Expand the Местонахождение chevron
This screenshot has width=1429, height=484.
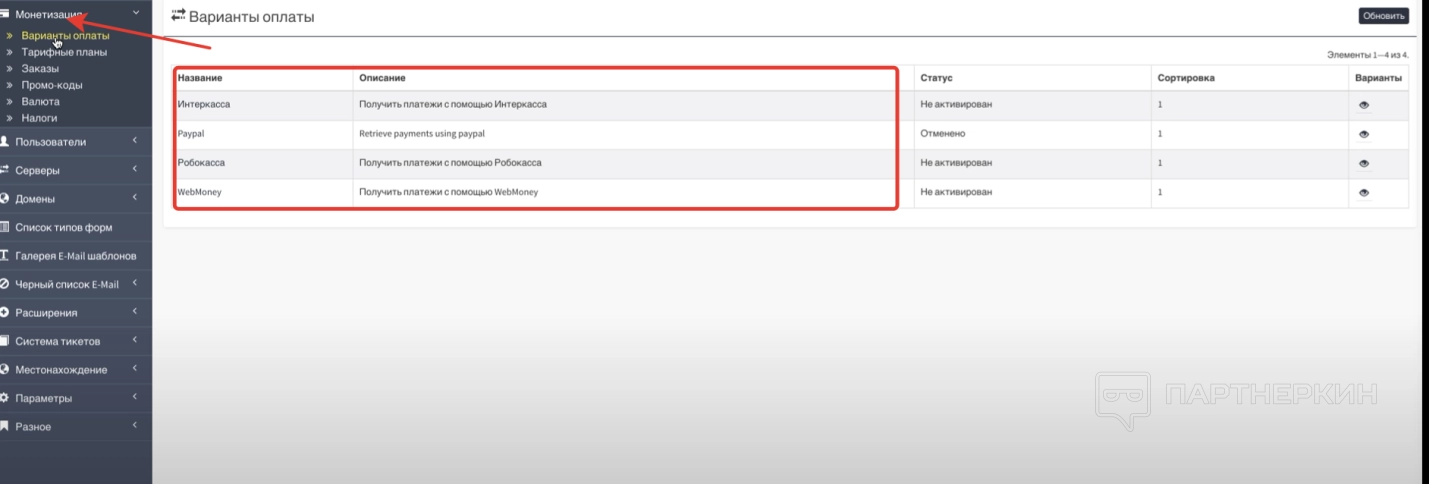(x=135, y=369)
